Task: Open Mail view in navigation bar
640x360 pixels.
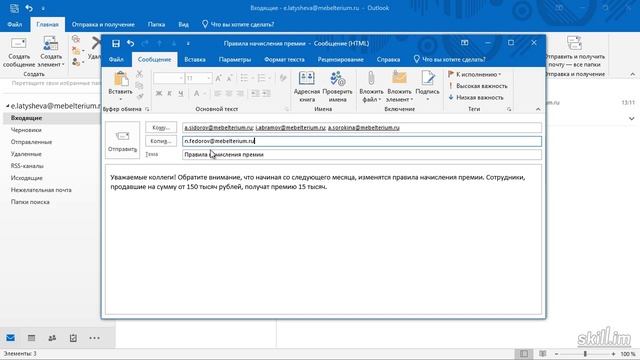Action: pos(11,338)
